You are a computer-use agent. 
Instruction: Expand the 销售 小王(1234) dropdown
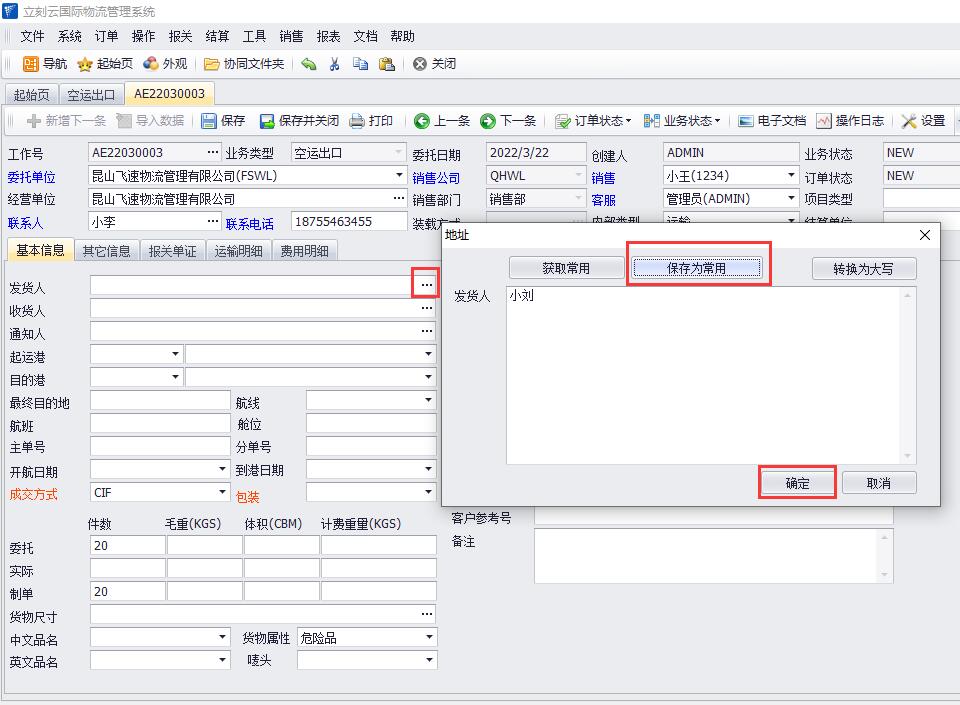tap(791, 176)
